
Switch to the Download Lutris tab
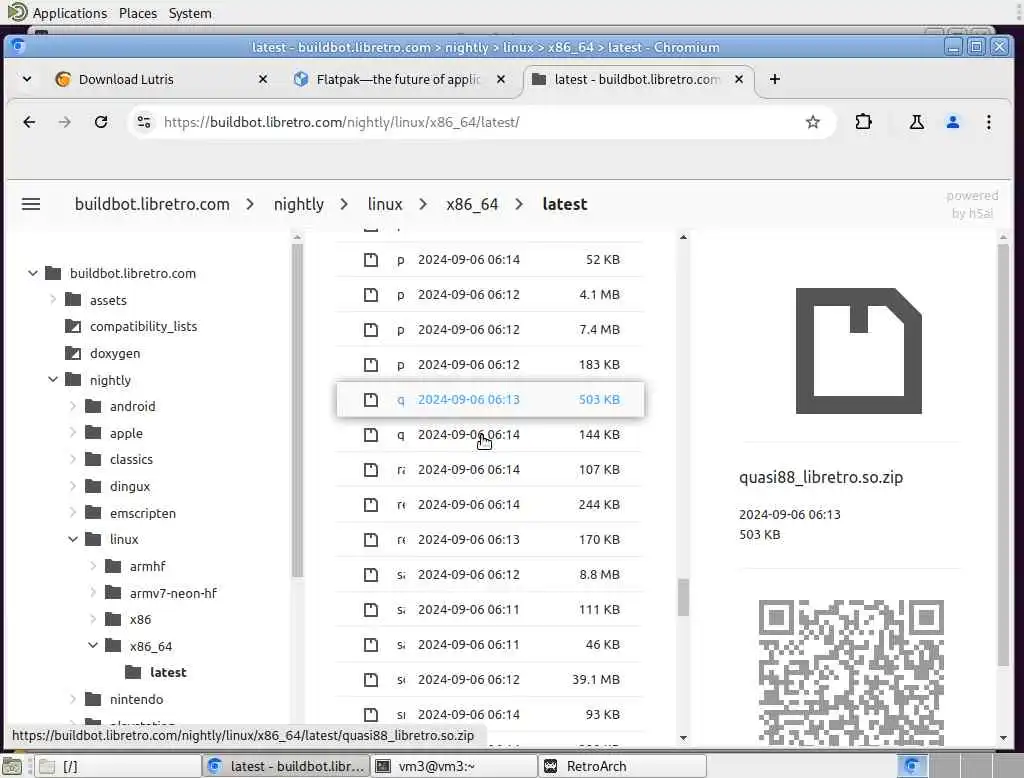161,79
